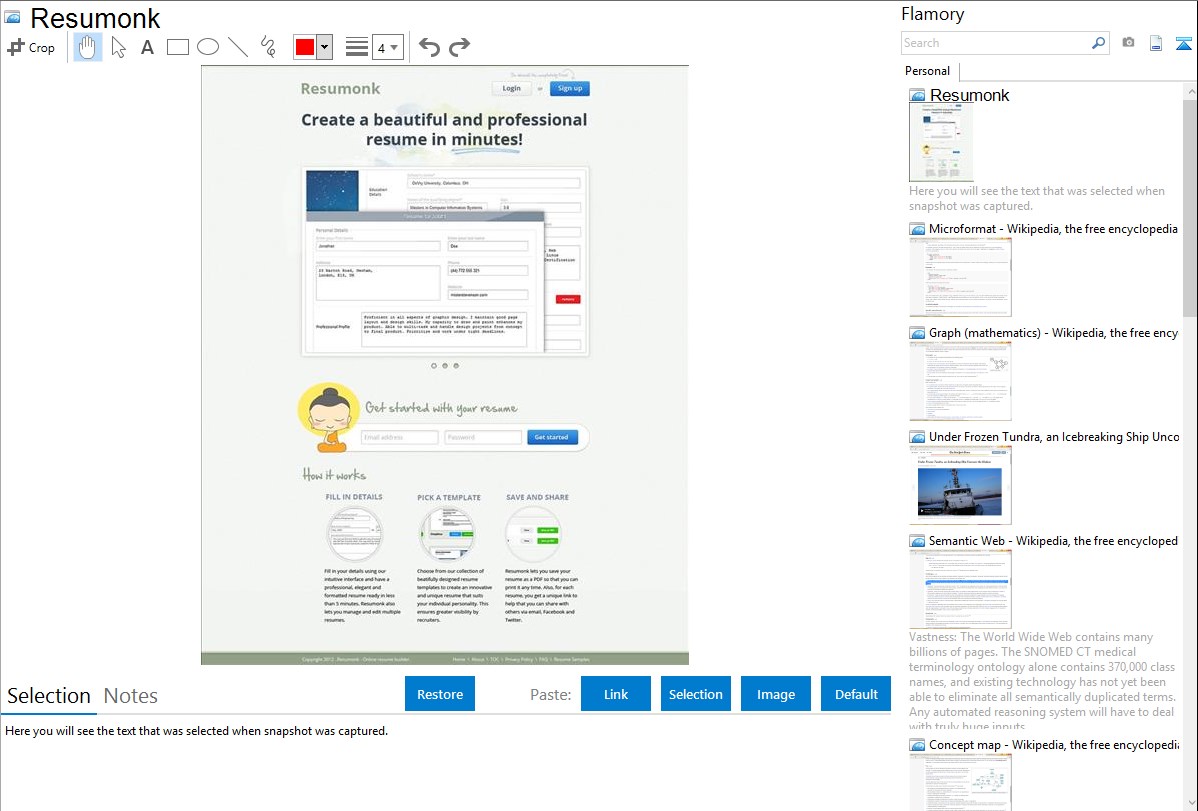Open the Notes tab
This screenshot has height=811, width=1198.
click(131, 696)
